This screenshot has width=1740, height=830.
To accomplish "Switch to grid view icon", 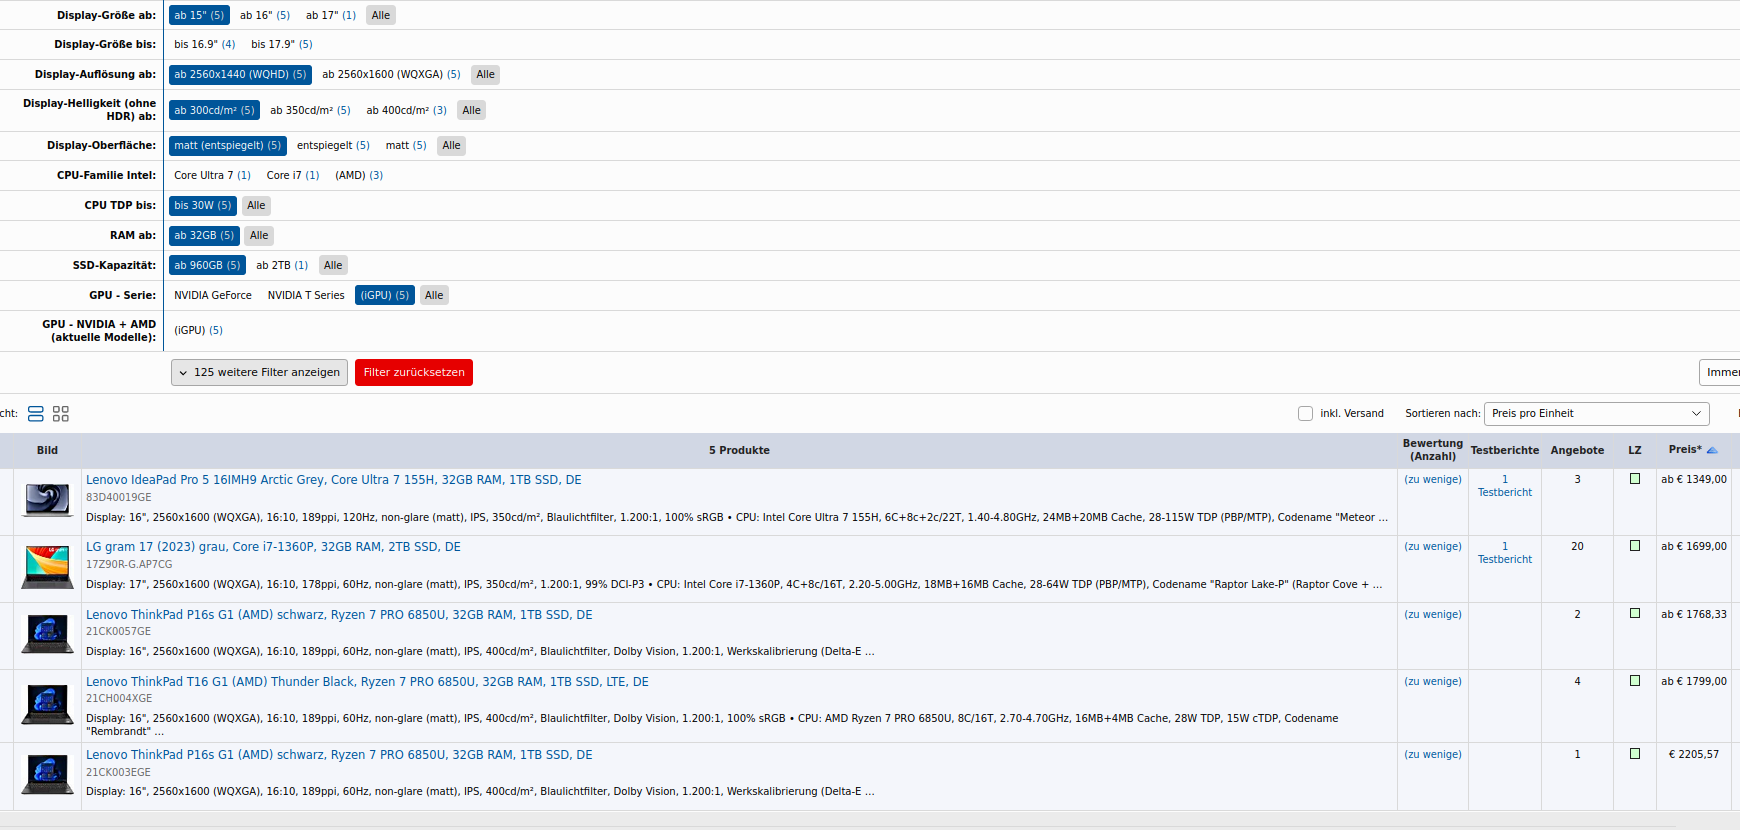I will click(x=61, y=413).
